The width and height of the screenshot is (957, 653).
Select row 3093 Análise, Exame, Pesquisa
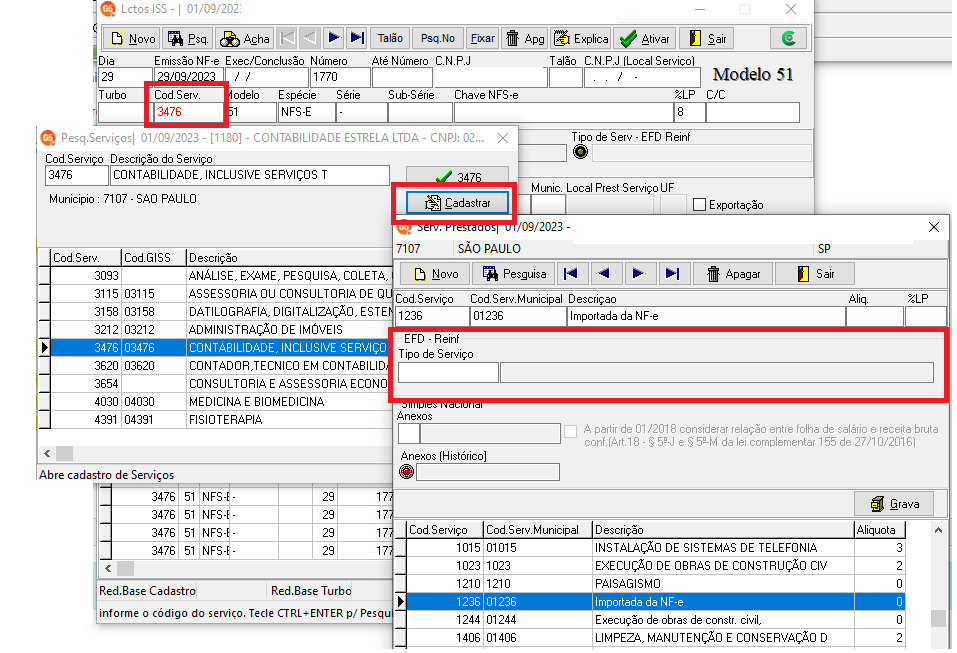tap(220, 276)
